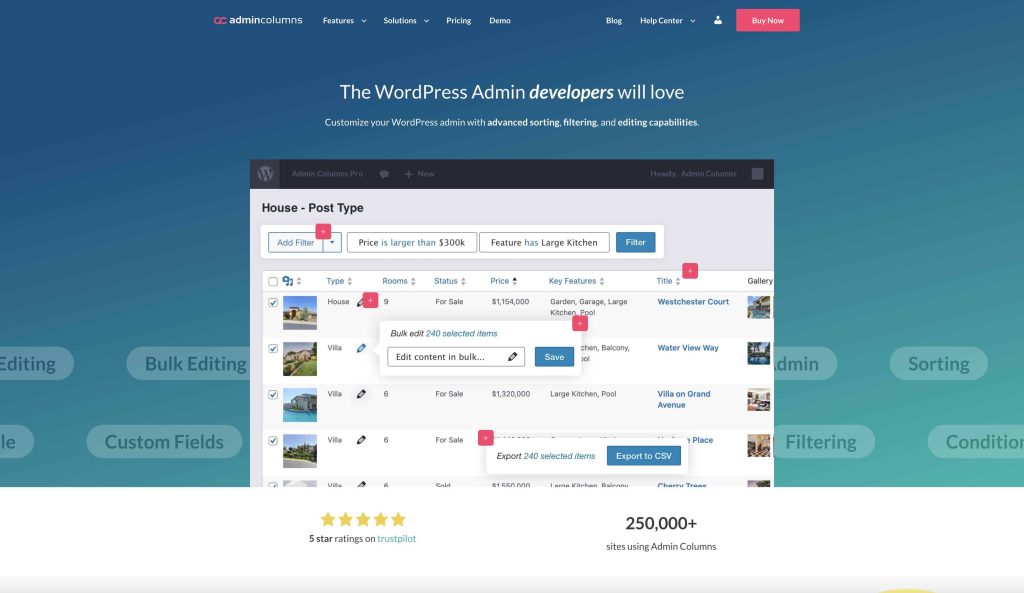Viewport: 1024px width, 593px height.
Task: Click the pink plus hotspot near Title column
Action: click(x=690, y=271)
